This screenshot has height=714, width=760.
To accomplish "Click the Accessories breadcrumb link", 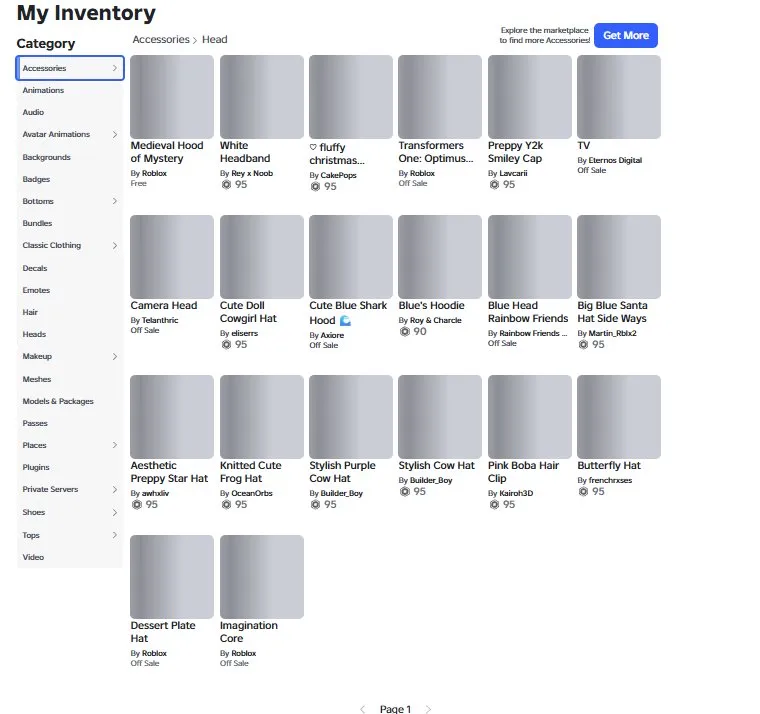I will pos(161,39).
